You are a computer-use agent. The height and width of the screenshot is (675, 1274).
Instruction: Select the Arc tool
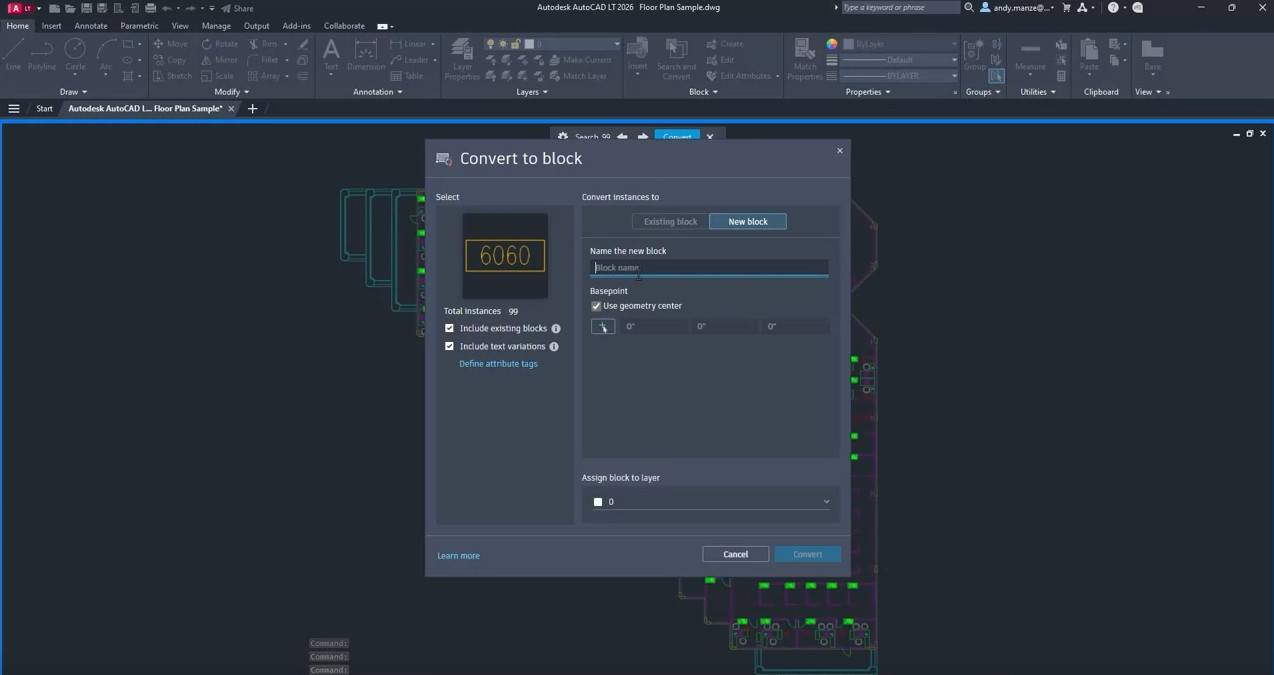[x=106, y=55]
